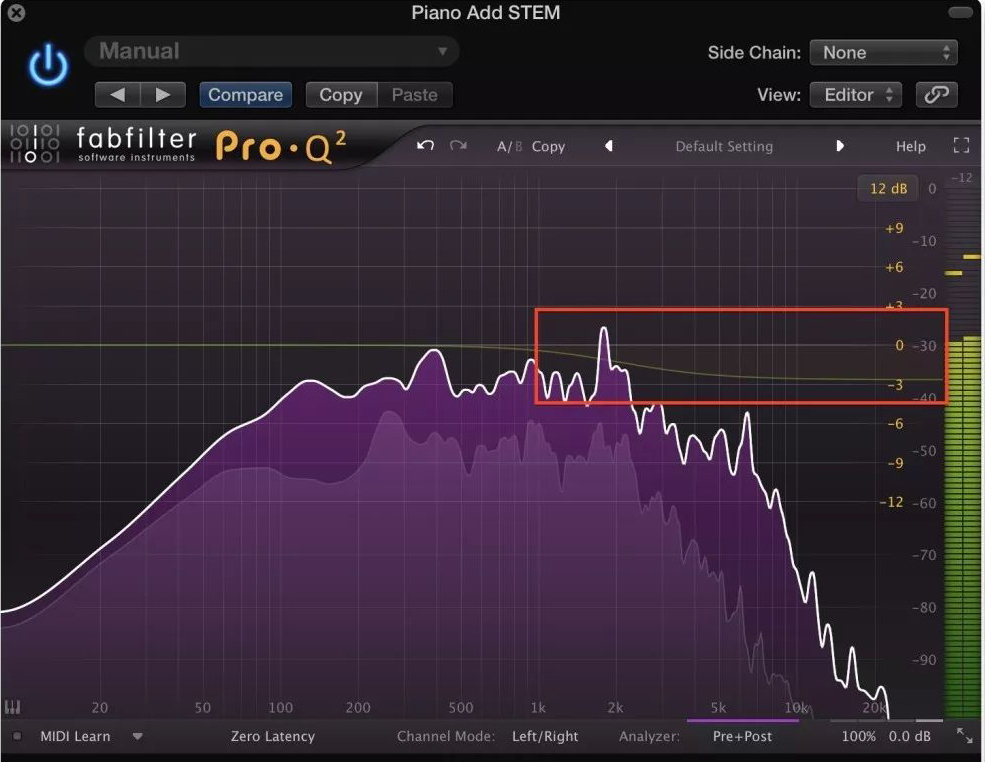Screen dimensions: 985x762
Task: Toggle the piano keyboard display icon
Action: pyautogui.click(x=13, y=707)
